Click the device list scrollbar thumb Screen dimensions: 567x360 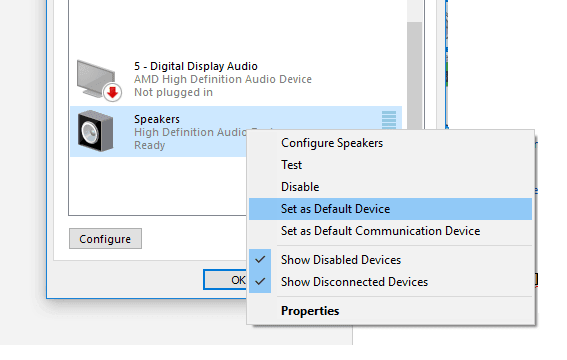pos(414,76)
